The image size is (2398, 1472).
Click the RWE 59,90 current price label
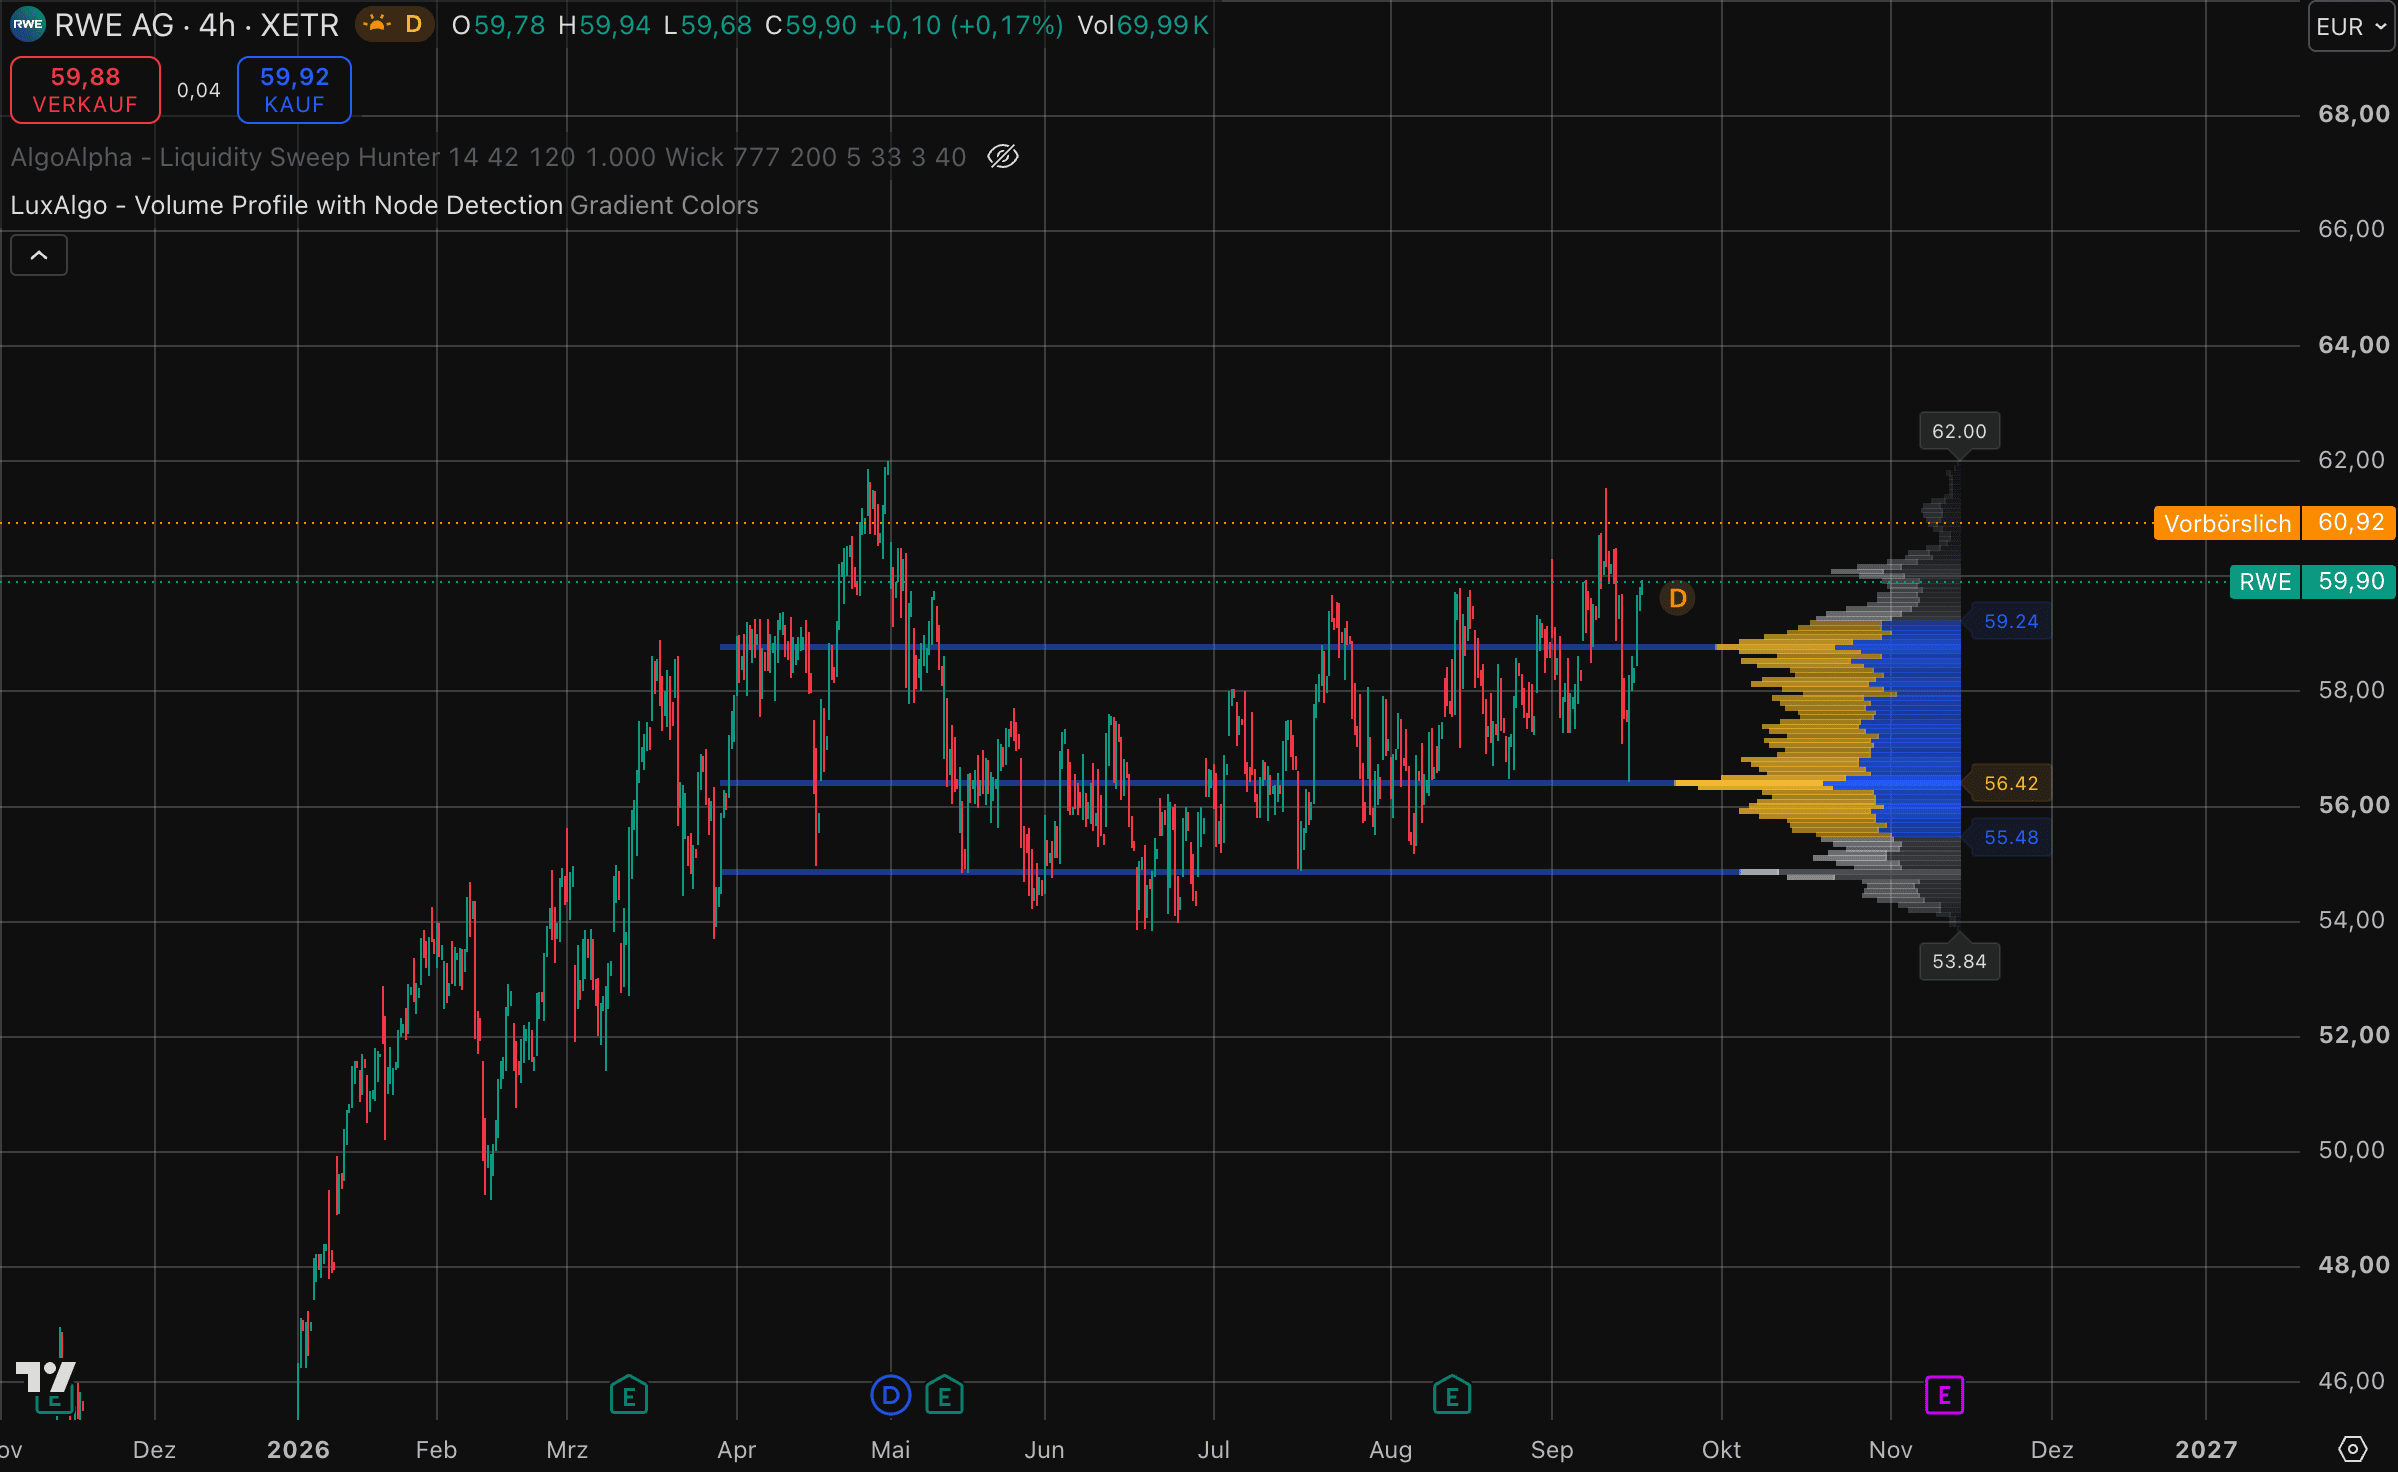[x=2313, y=582]
